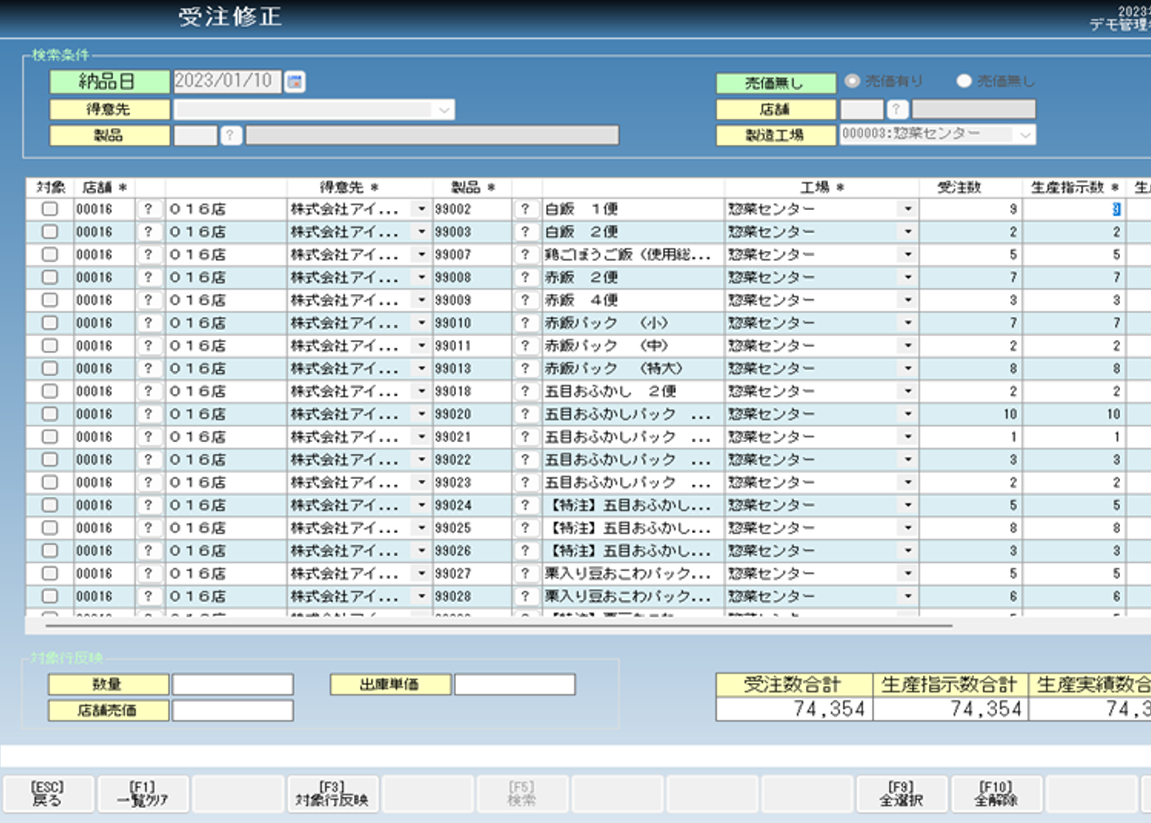Open store lookup ? in row 99028
Screen dimensions: 1151x823
coord(148,596)
